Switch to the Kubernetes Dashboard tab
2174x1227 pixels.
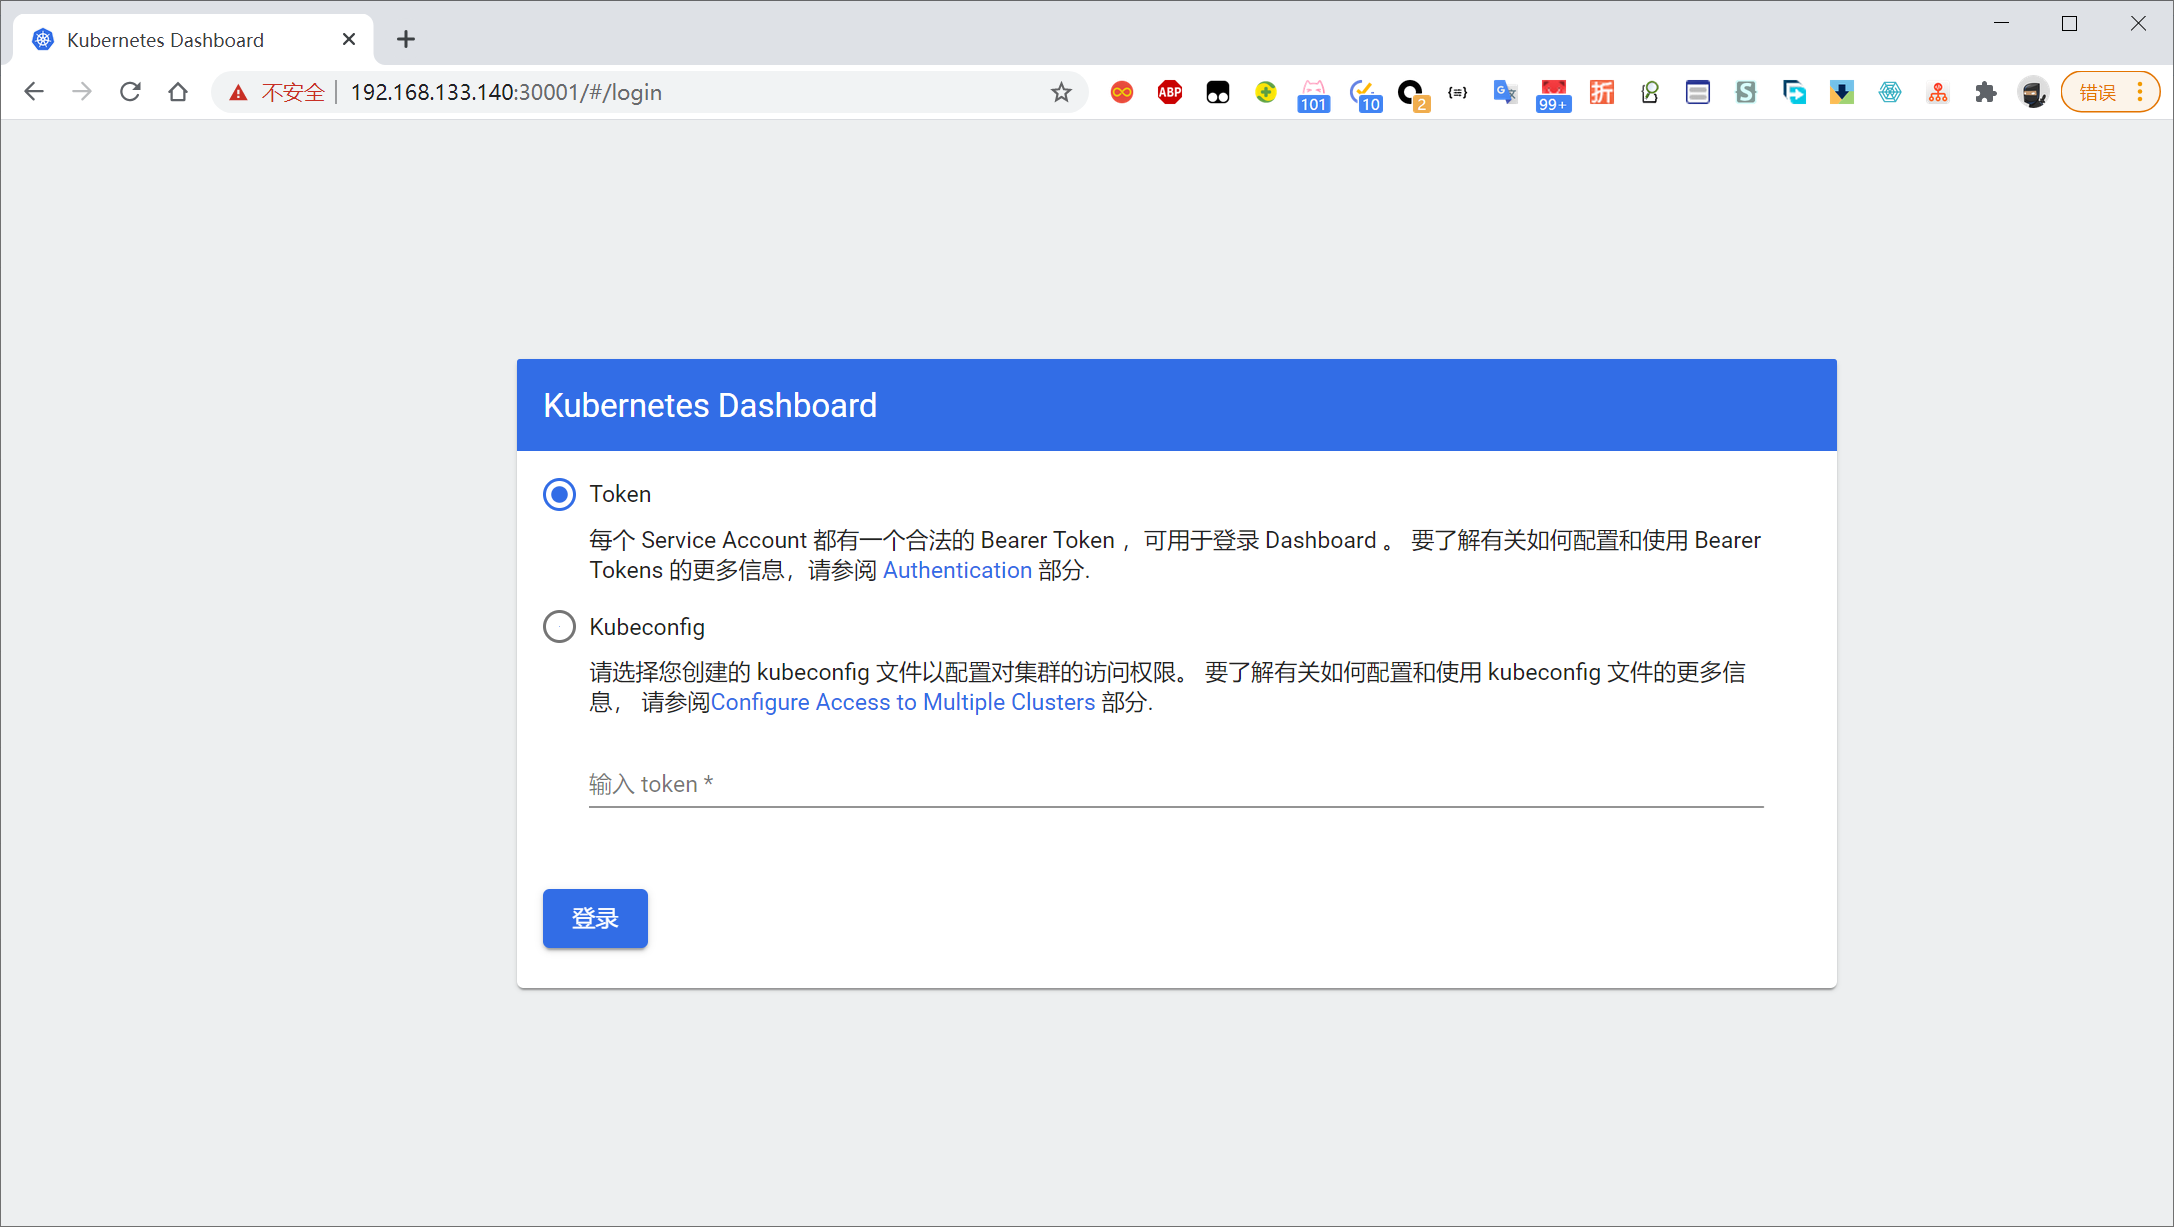(x=166, y=40)
